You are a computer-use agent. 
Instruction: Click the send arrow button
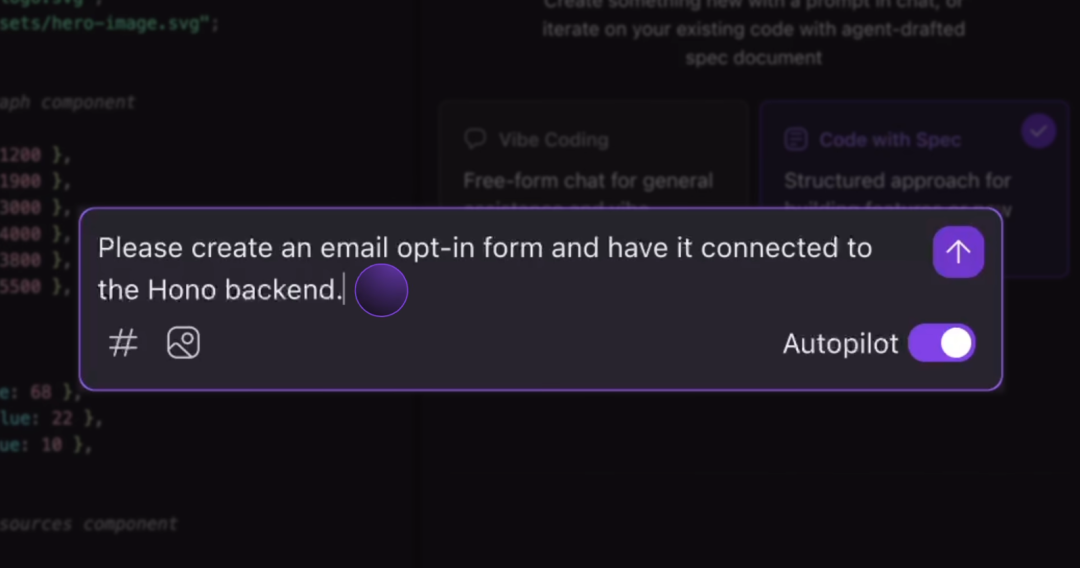tap(958, 252)
